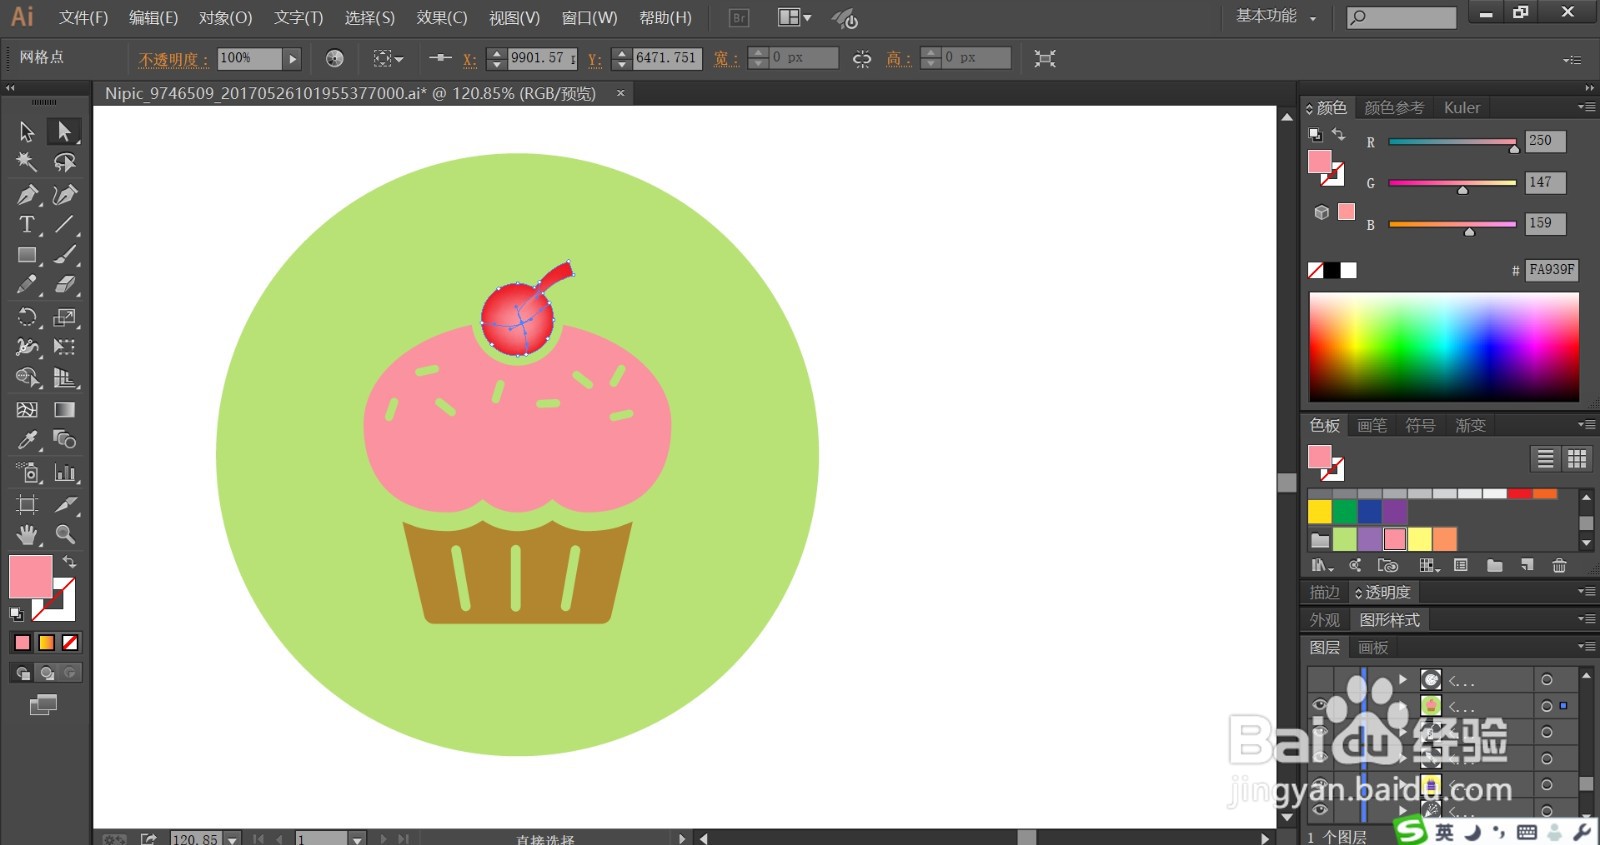Select the black arrow Selection tool
Viewport: 1600px width, 845px height.
coord(27,132)
